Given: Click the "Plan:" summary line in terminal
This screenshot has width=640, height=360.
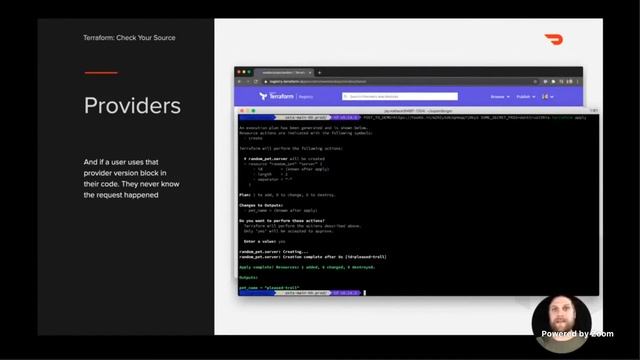Looking at the screenshot, I should (287, 195).
